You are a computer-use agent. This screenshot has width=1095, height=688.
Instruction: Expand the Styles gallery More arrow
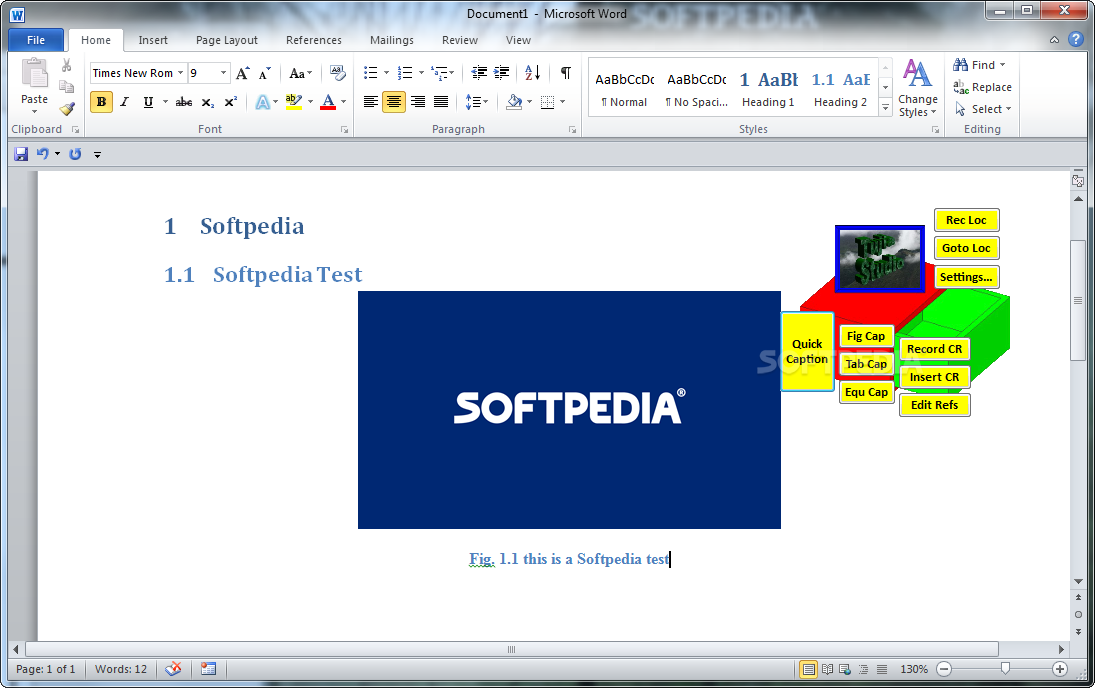(885, 108)
